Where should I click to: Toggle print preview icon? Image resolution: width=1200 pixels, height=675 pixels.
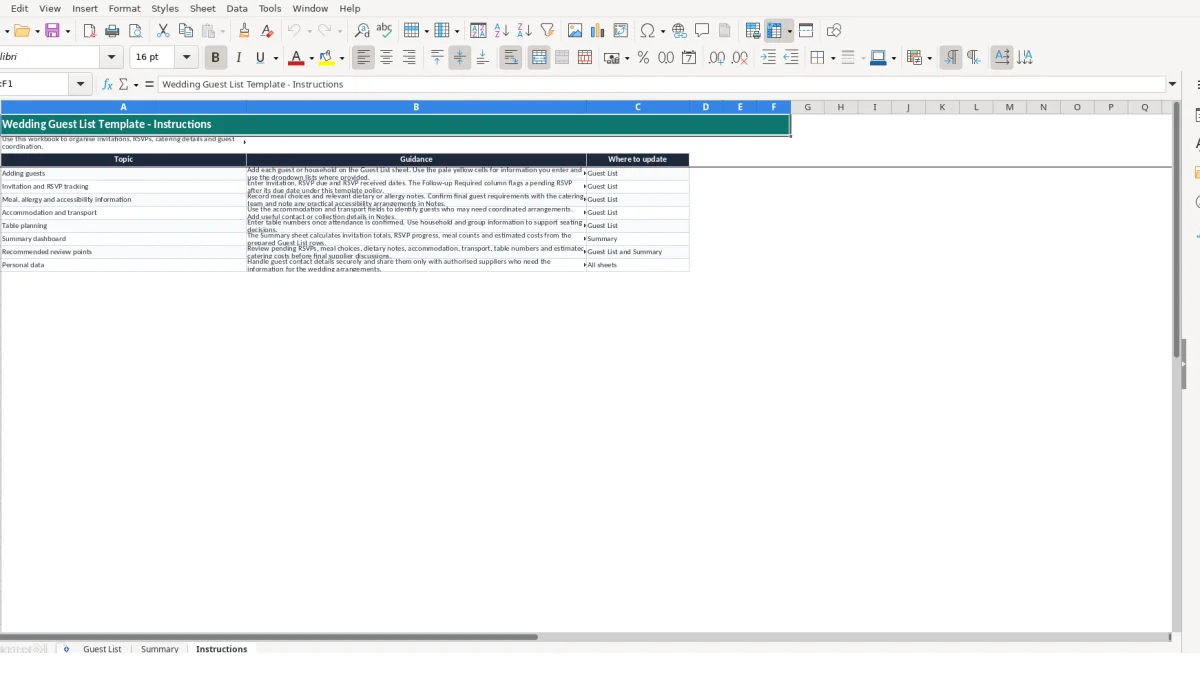135,31
